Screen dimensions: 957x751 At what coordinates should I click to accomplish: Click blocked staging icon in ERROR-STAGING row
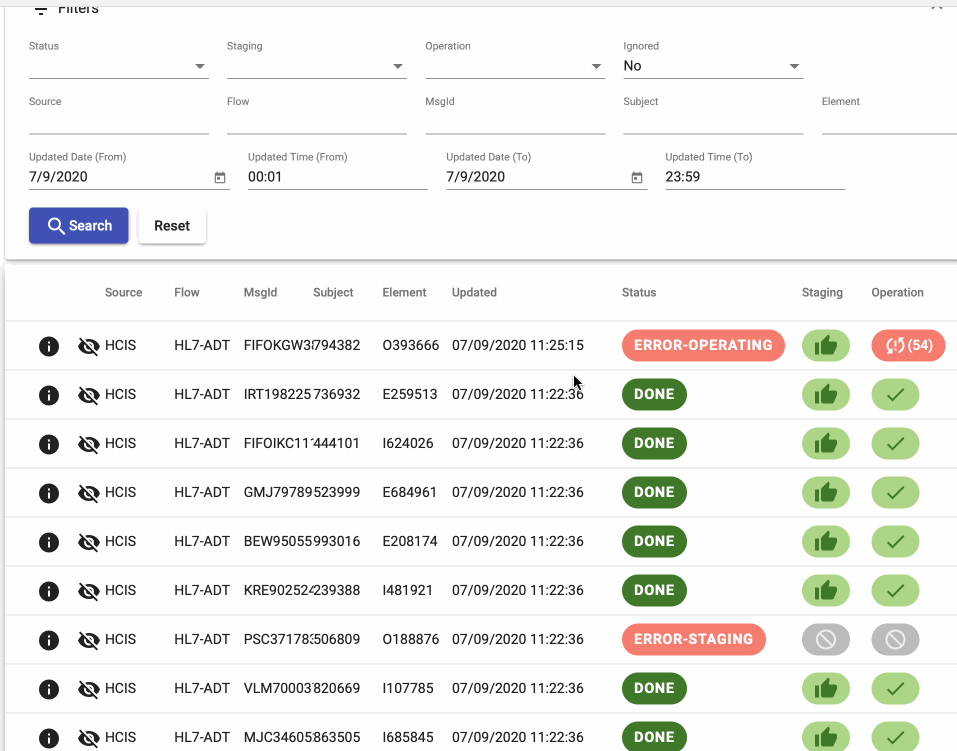pos(825,639)
